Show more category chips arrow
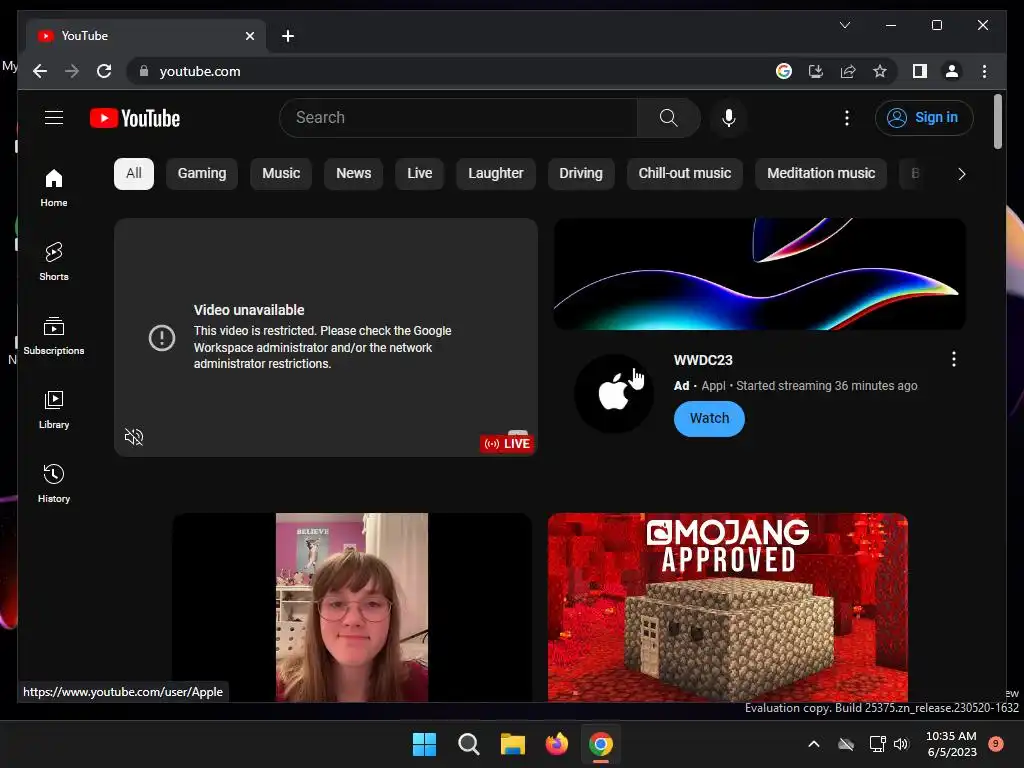Viewport: 1024px width, 768px height. click(961, 174)
